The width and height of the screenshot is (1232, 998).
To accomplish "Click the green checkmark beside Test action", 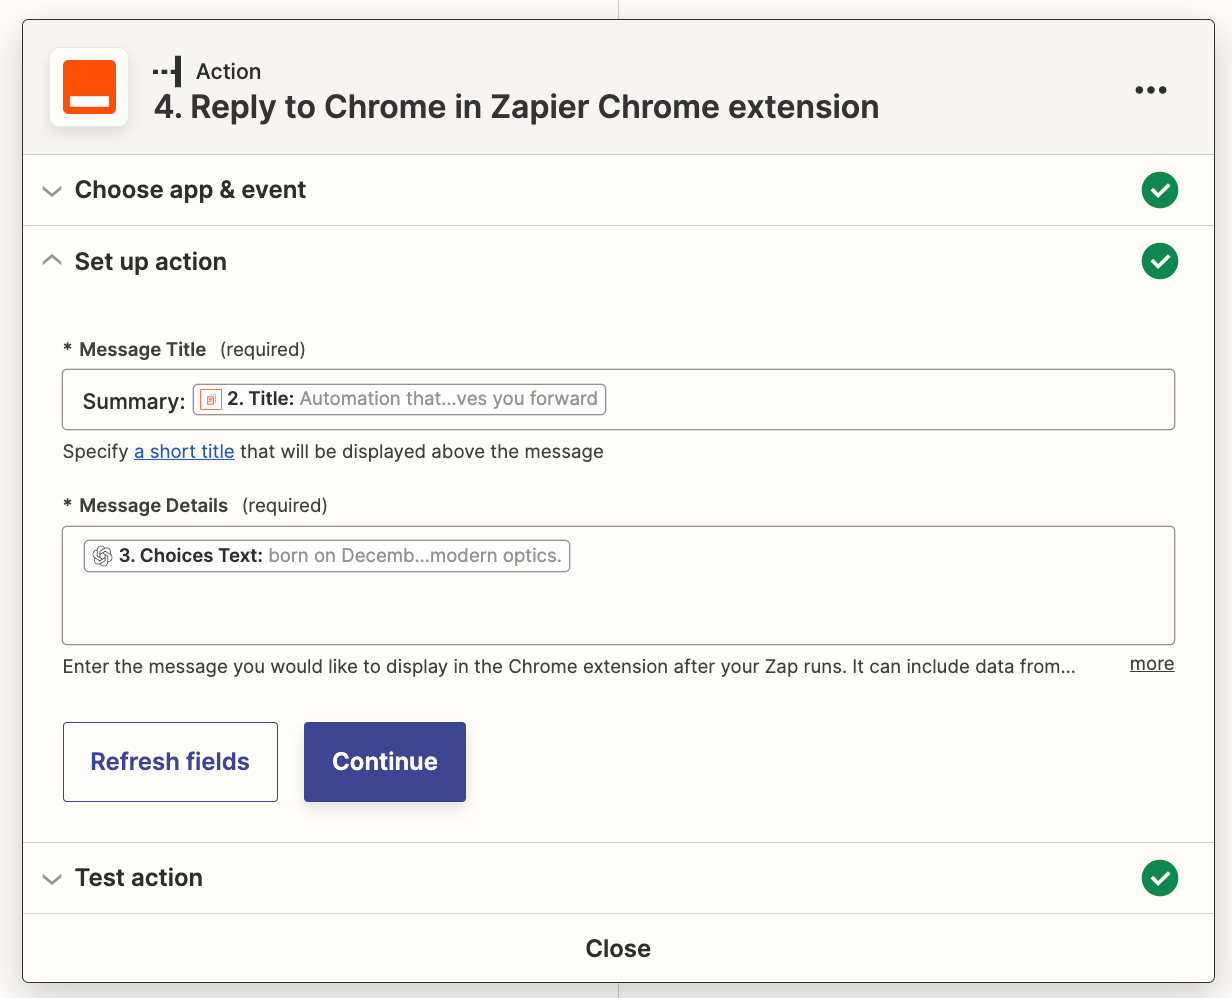I will pyautogui.click(x=1159, y=878).
